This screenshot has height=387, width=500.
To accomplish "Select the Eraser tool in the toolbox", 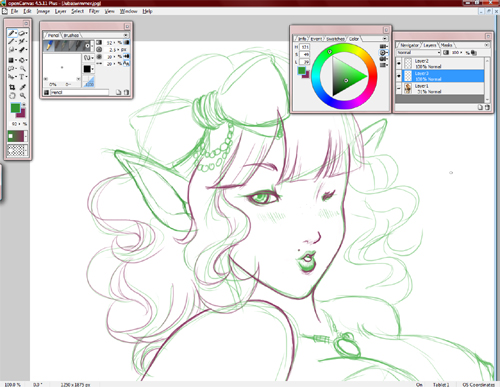I will coord(22,33).
